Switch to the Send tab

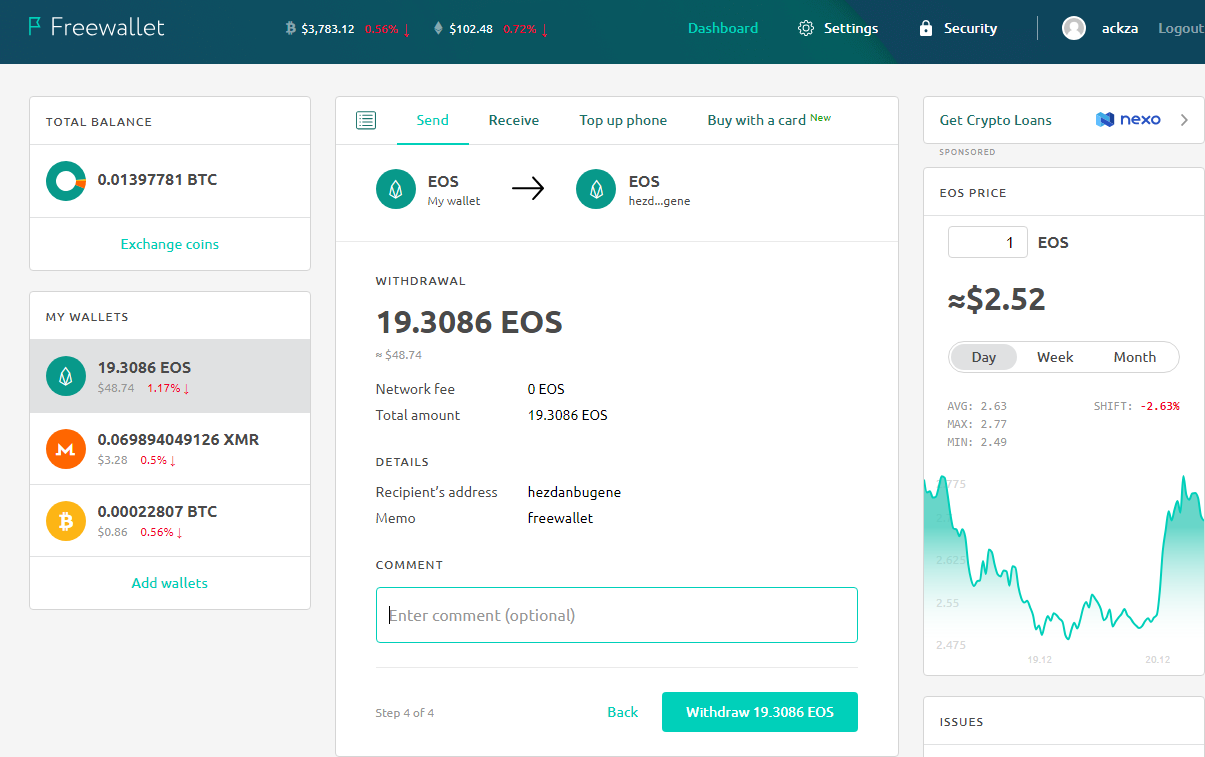(x=432, y=120)
